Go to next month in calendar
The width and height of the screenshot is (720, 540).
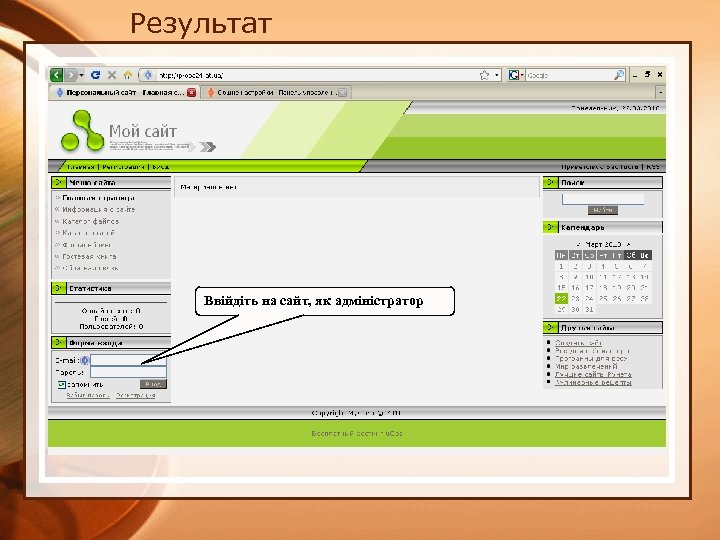pyautogui.click(x=628, y=244)
